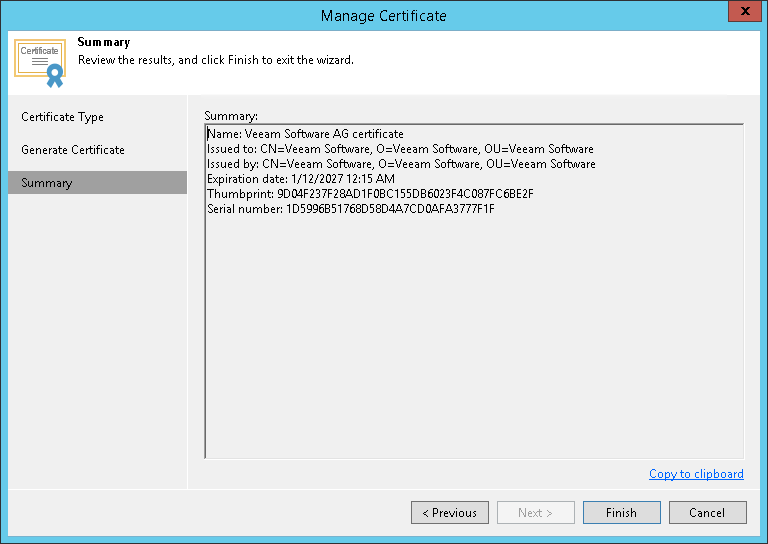
Task: Click the Expiration date line
Action: (x=300, y=179)
